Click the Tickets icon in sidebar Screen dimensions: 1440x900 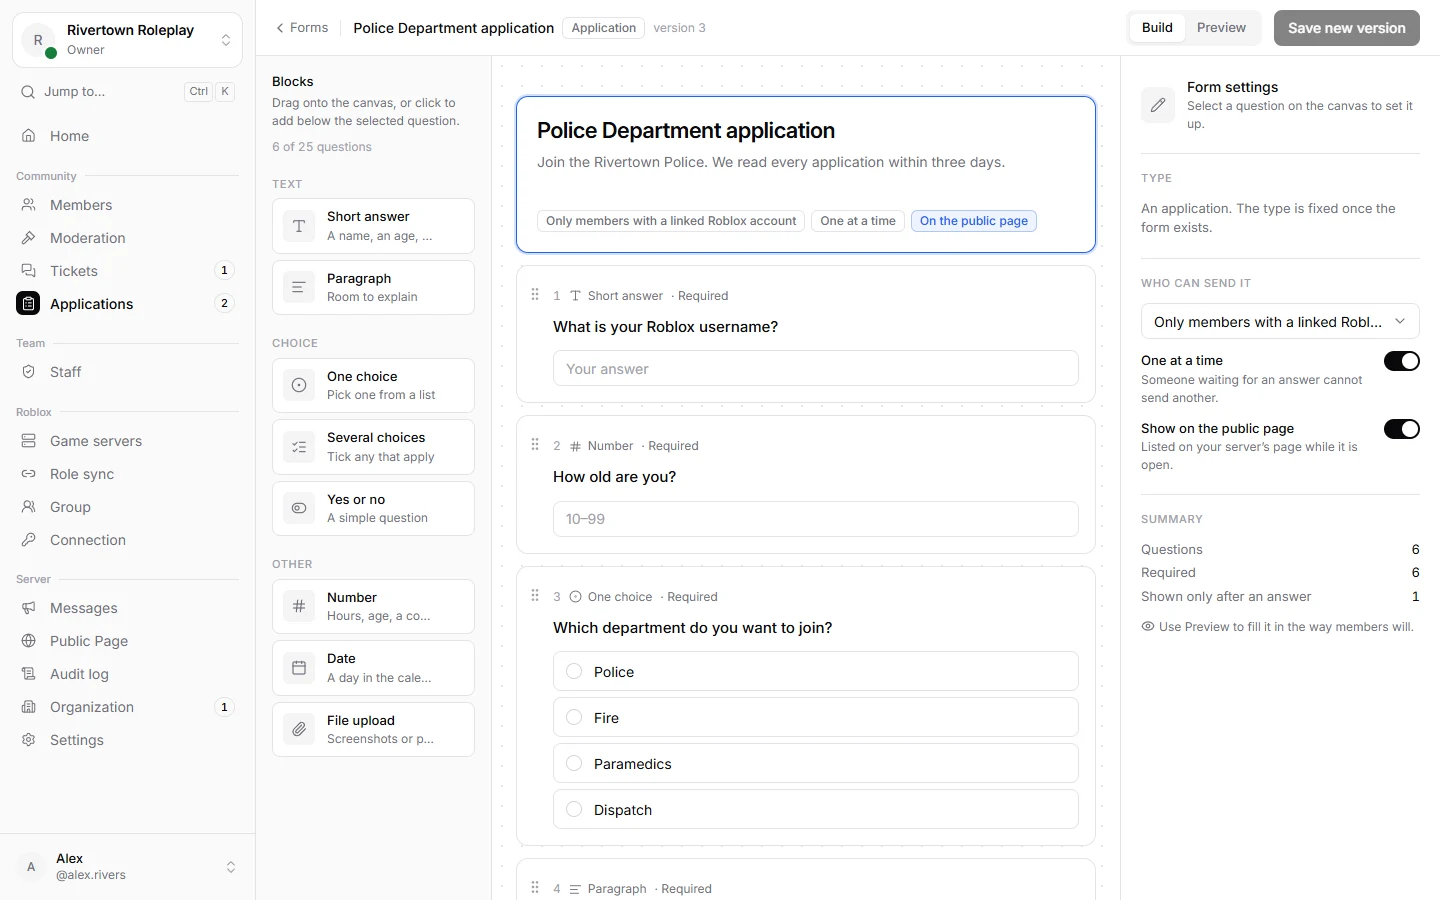coord(29,271)
